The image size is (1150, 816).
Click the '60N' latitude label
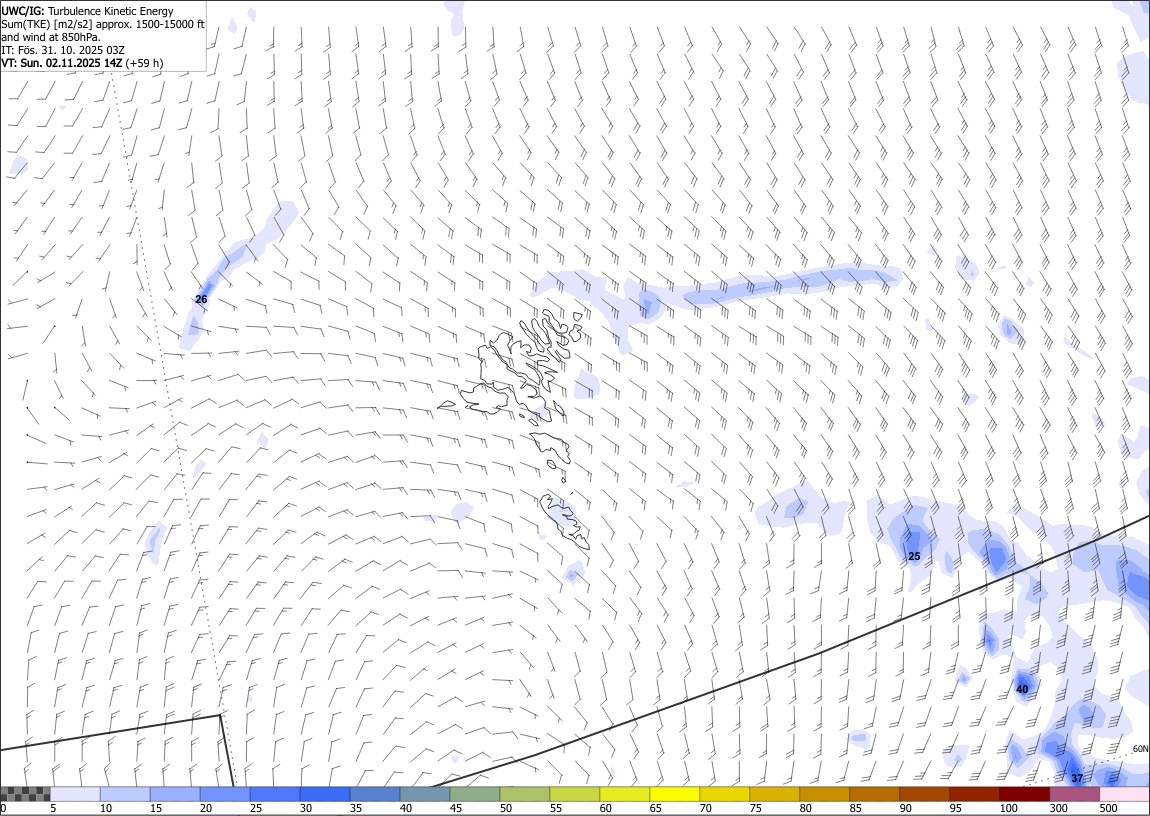coord(1140,749)
